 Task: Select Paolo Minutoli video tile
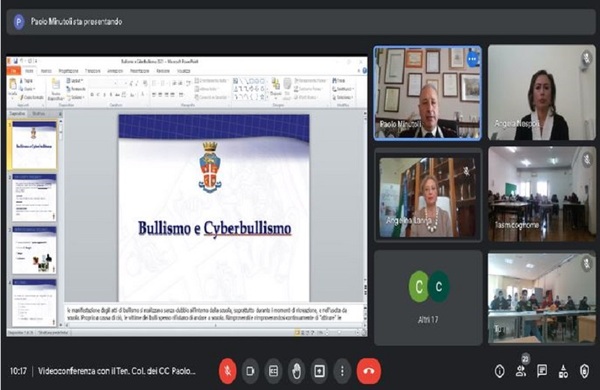[x=427, y=93]
